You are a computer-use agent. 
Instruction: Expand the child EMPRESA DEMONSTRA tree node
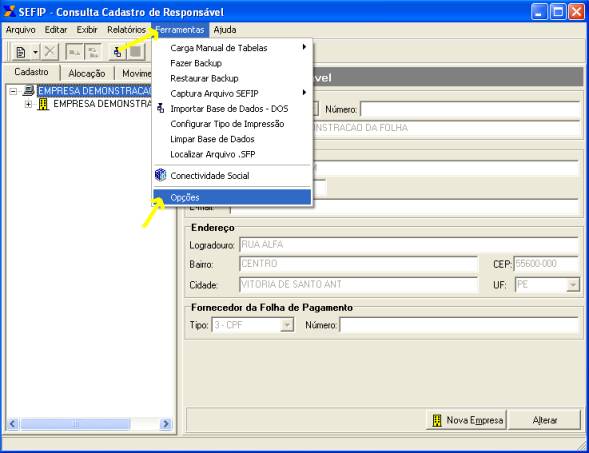click(28, 104)
